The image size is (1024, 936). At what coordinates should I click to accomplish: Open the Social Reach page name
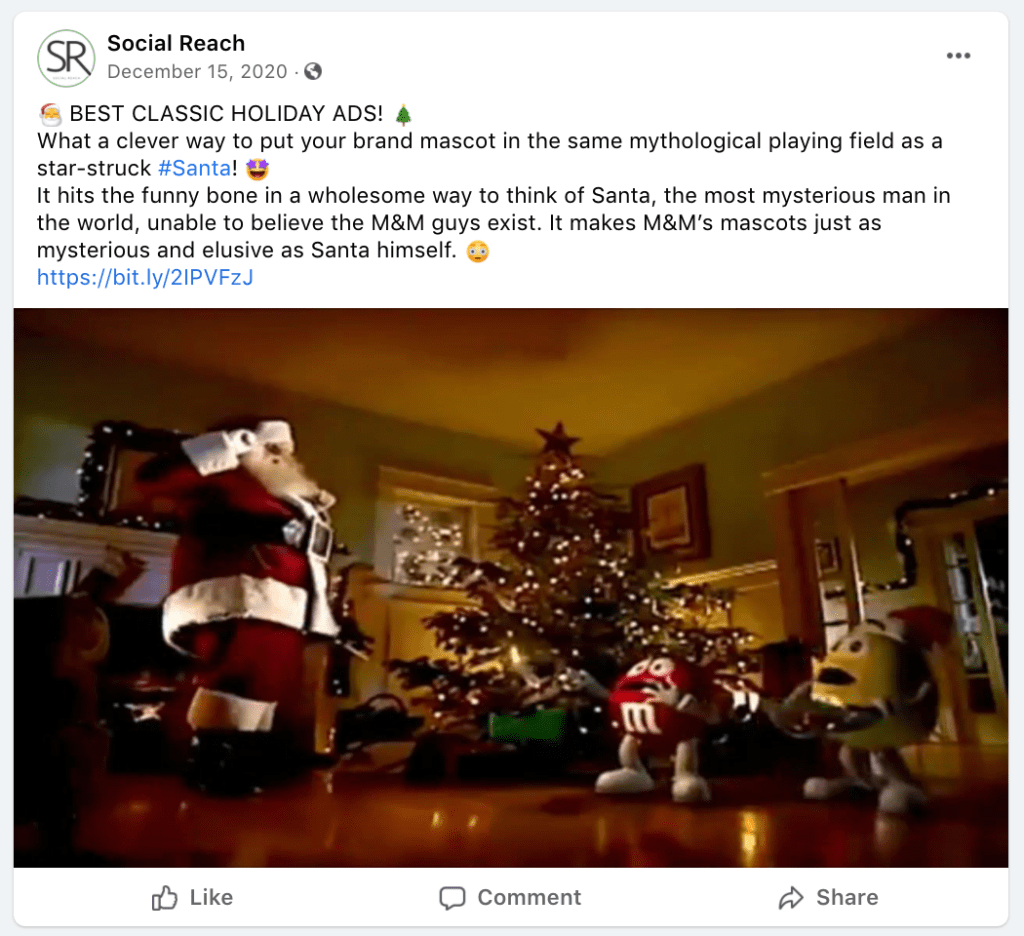pos(176,43)
